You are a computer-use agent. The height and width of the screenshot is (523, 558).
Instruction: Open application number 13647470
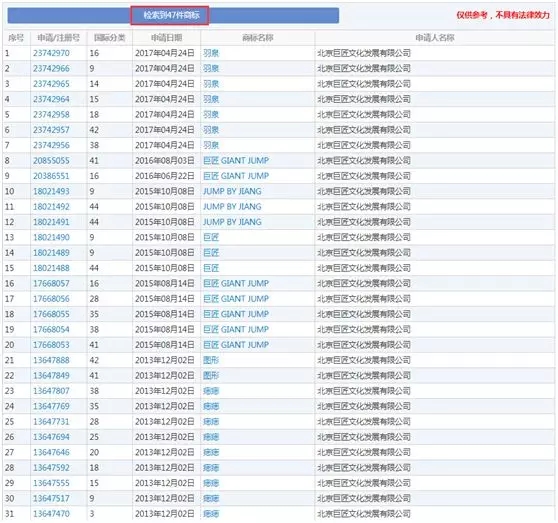pos(51,513)
